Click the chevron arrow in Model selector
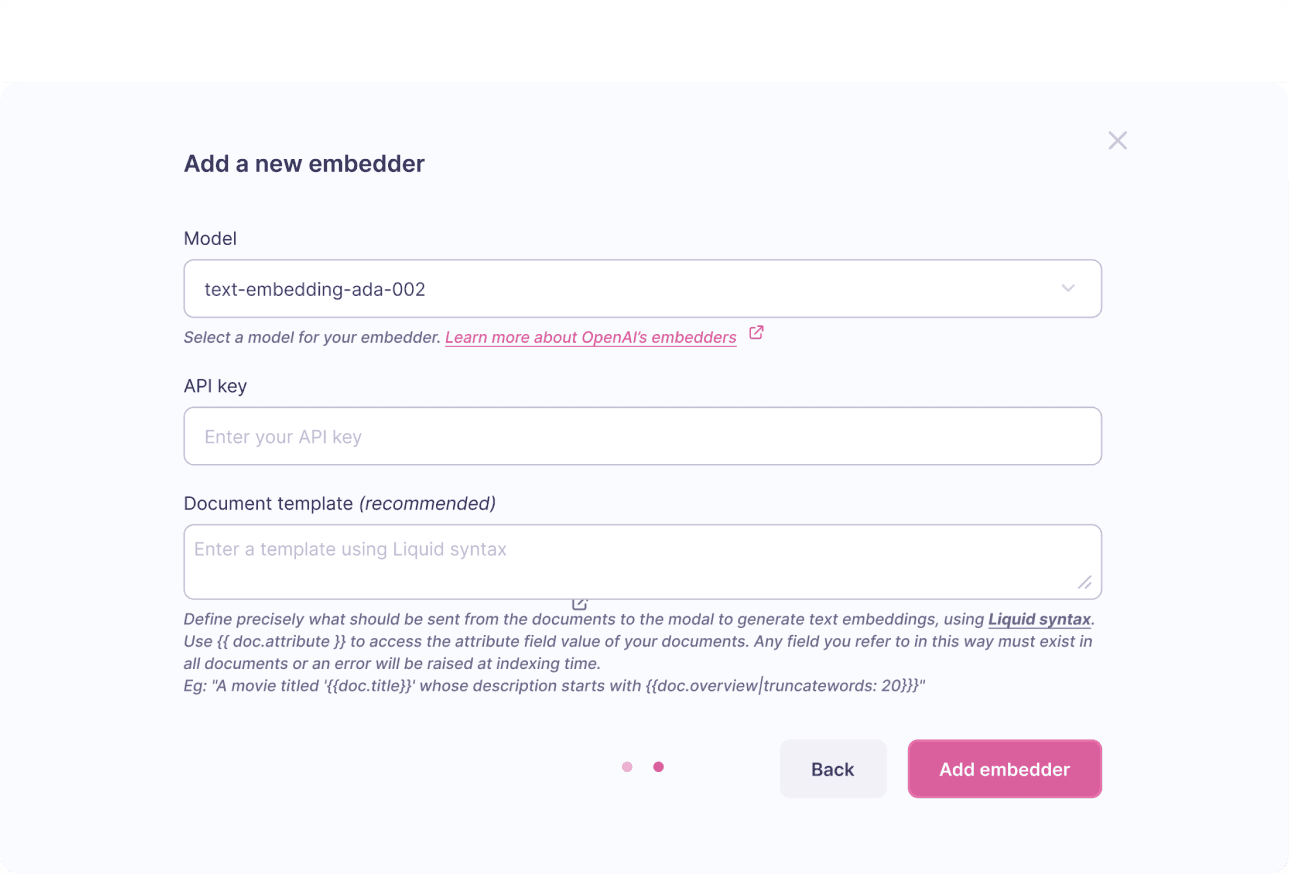The width and height of the screenshot is (1289, 874). 1068,289
